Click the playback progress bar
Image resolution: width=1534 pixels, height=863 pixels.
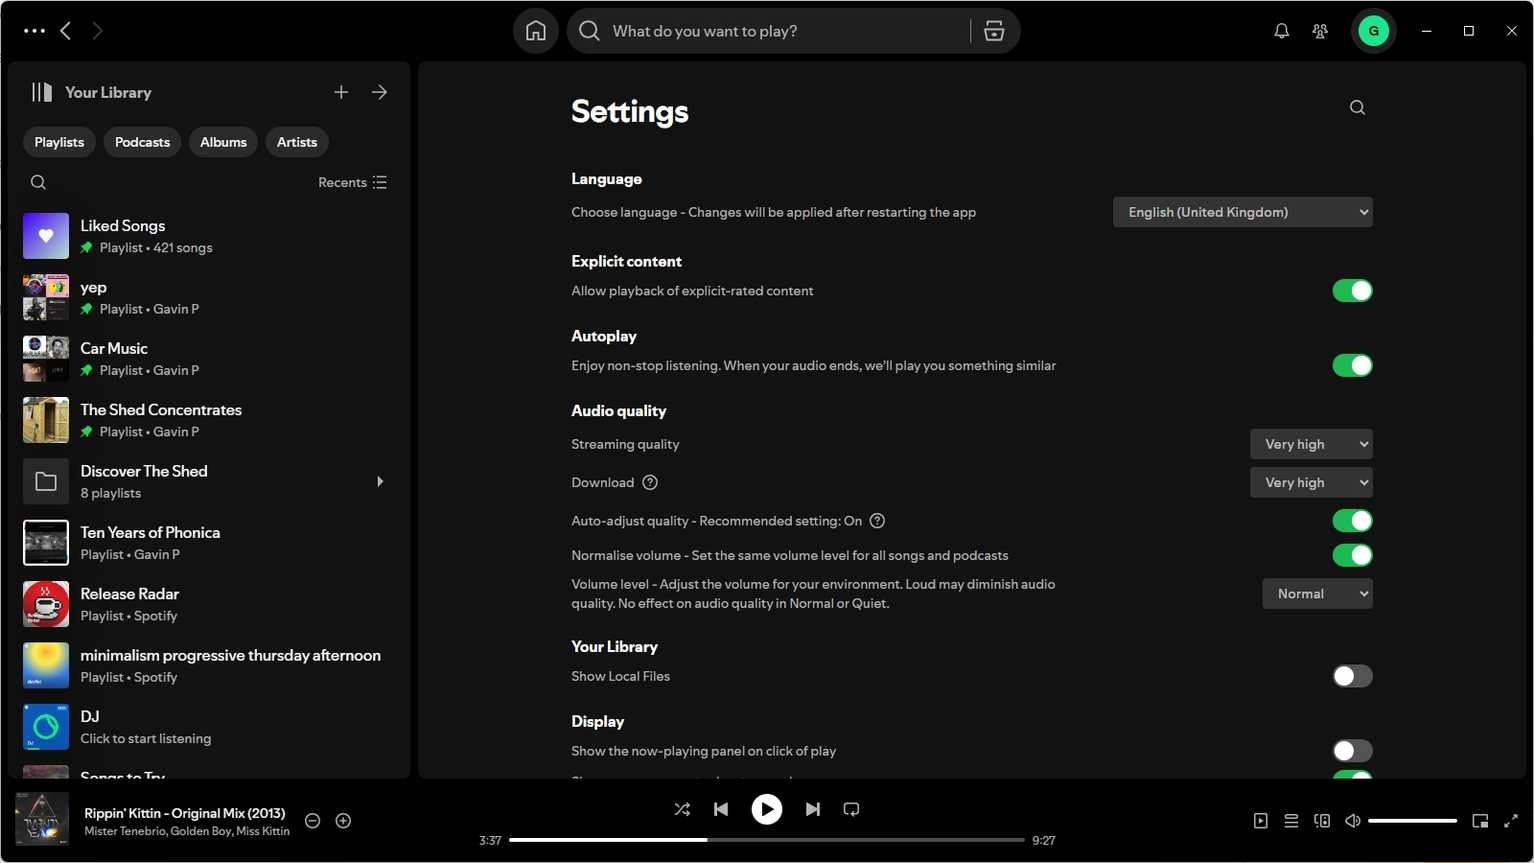pos(766,840)
